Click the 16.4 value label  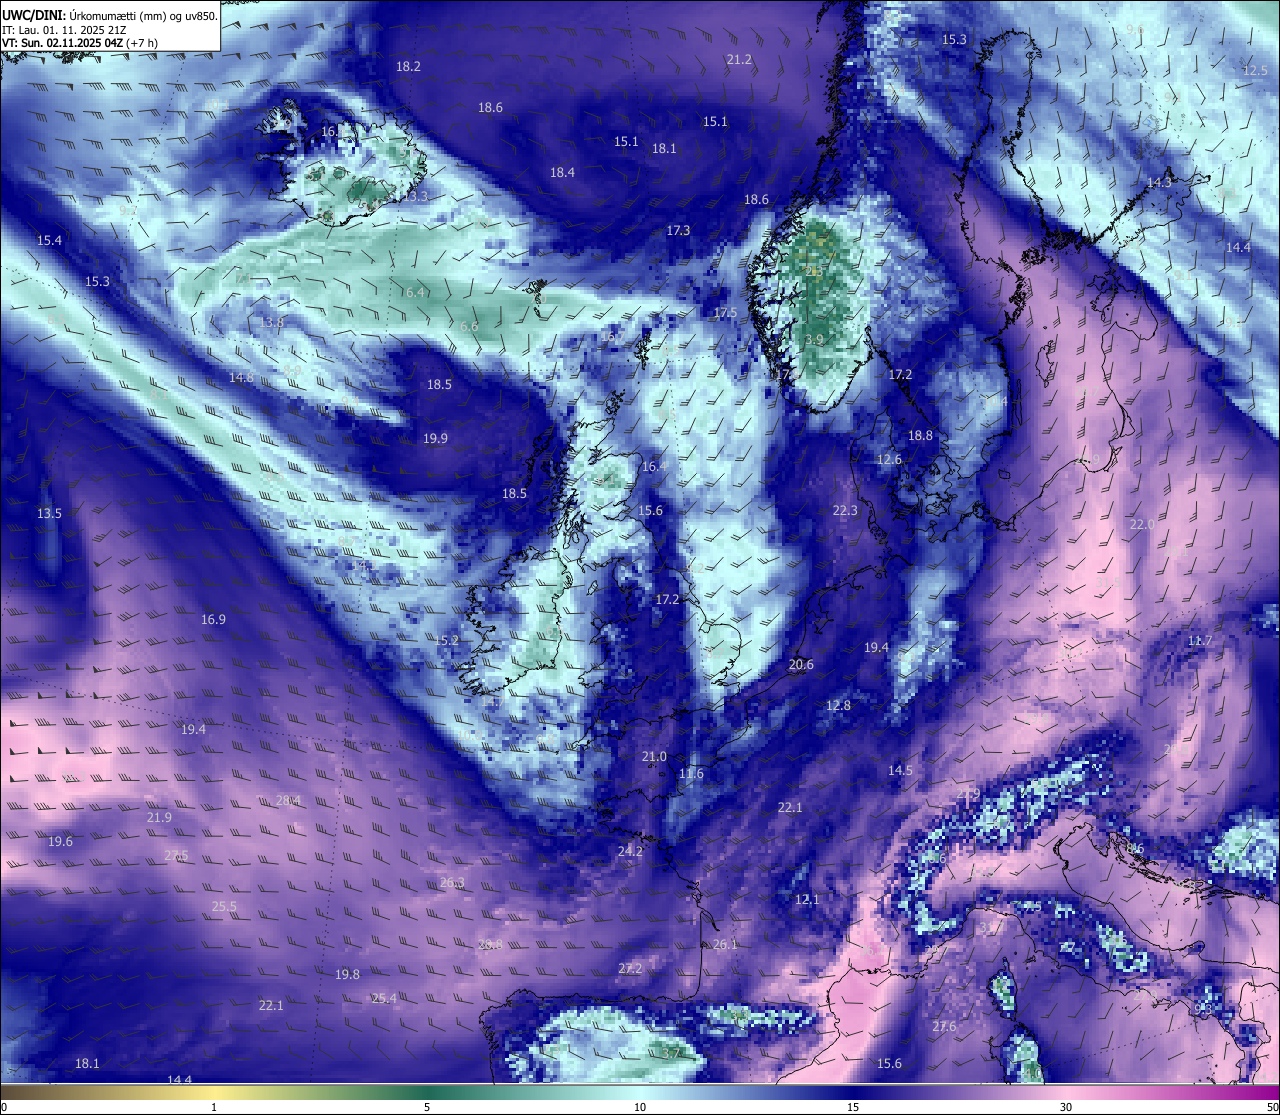point(654,467)
